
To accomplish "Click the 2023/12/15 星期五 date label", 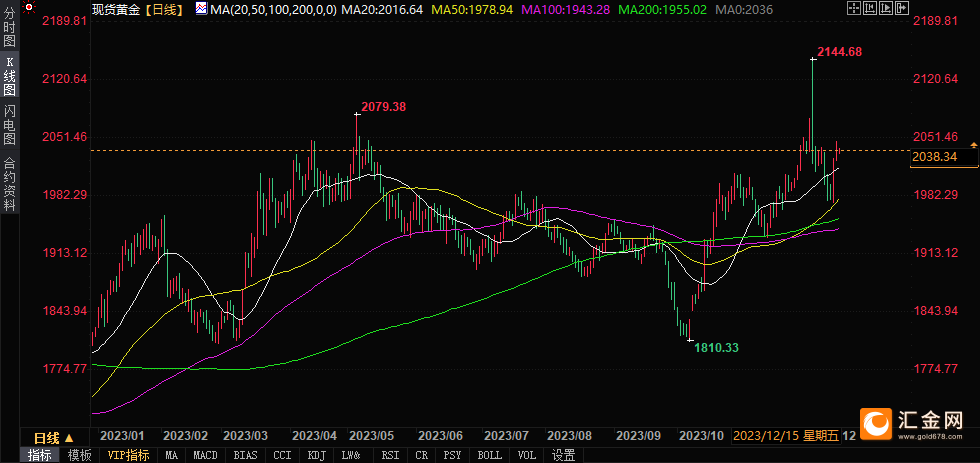I will point(785,436).
